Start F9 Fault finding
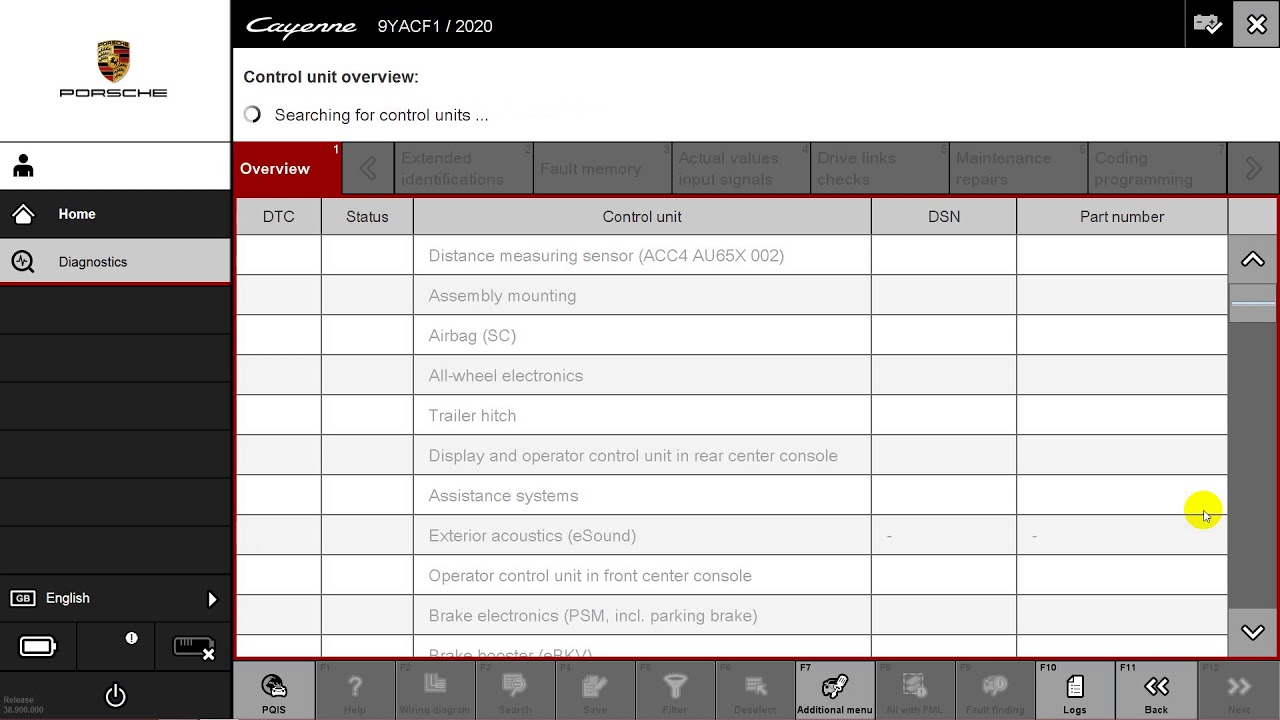Screen dimensions: 1280x720 click(x=995, y=689)
